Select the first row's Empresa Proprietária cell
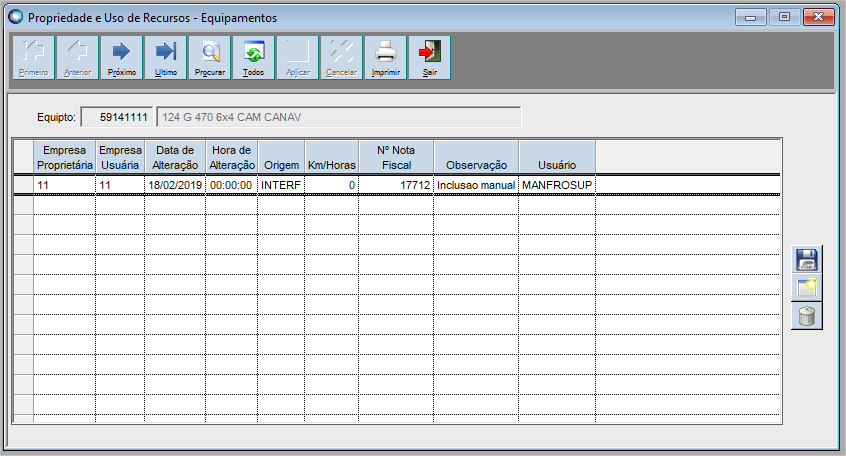 [x=65, y=185]
